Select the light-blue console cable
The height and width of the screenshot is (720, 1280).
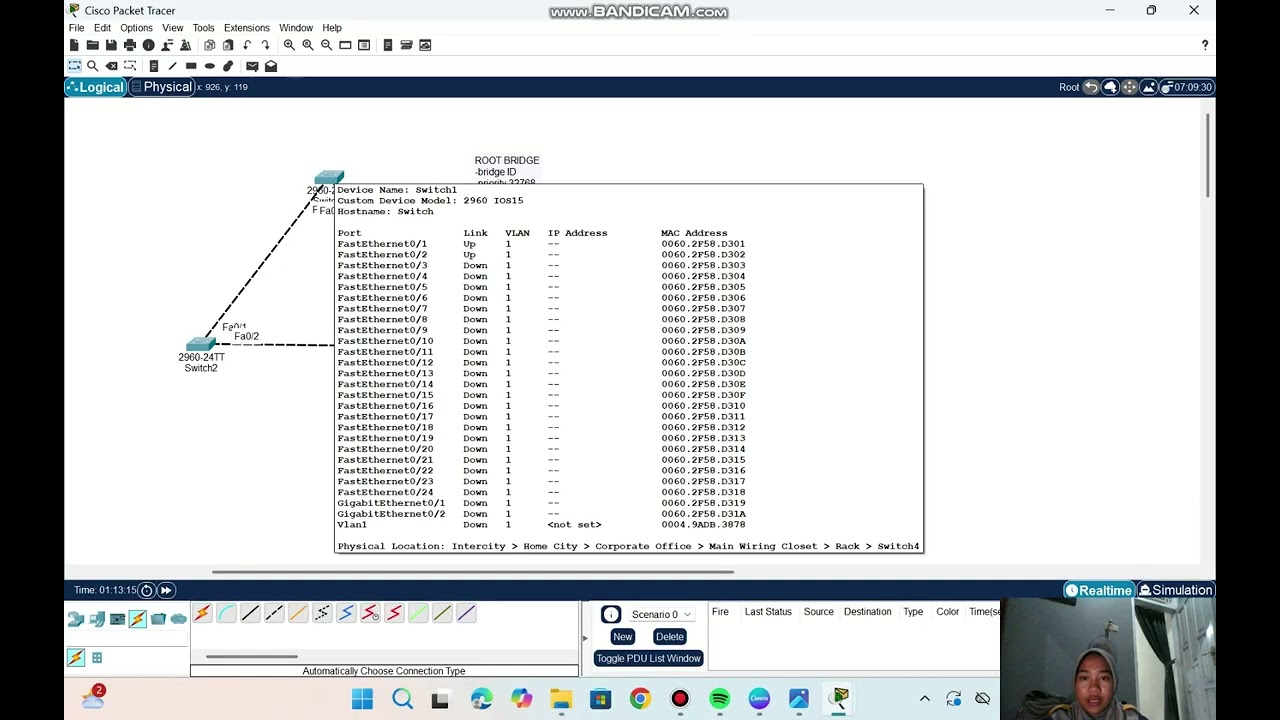coord(226,613)
